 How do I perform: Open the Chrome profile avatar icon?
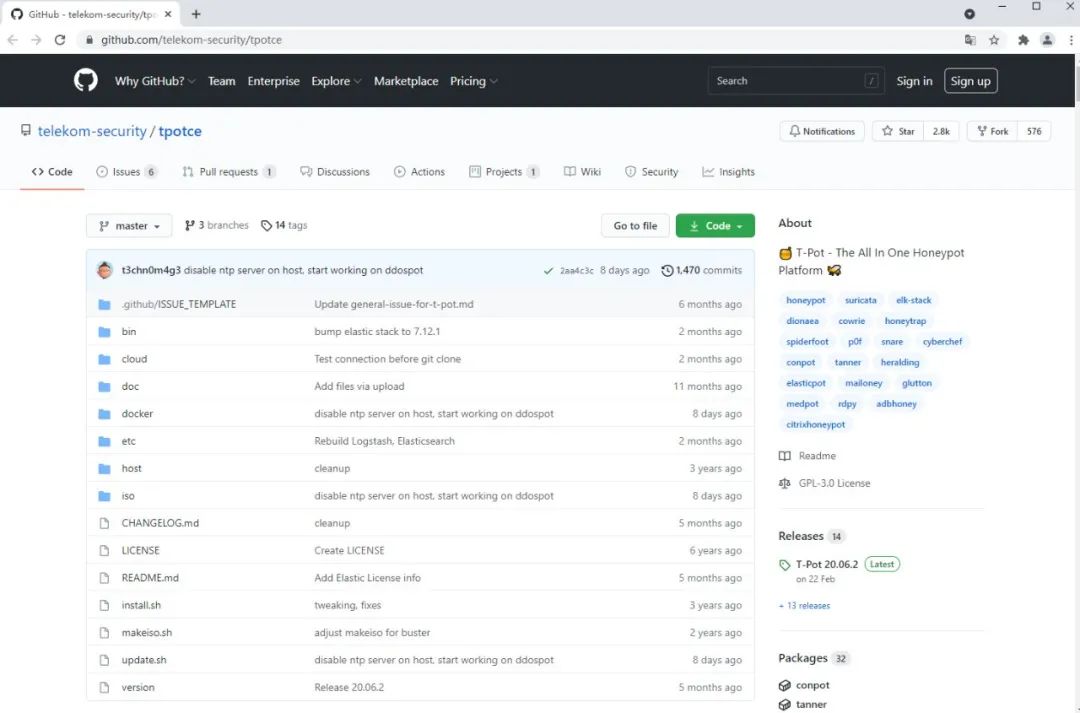1047,40
